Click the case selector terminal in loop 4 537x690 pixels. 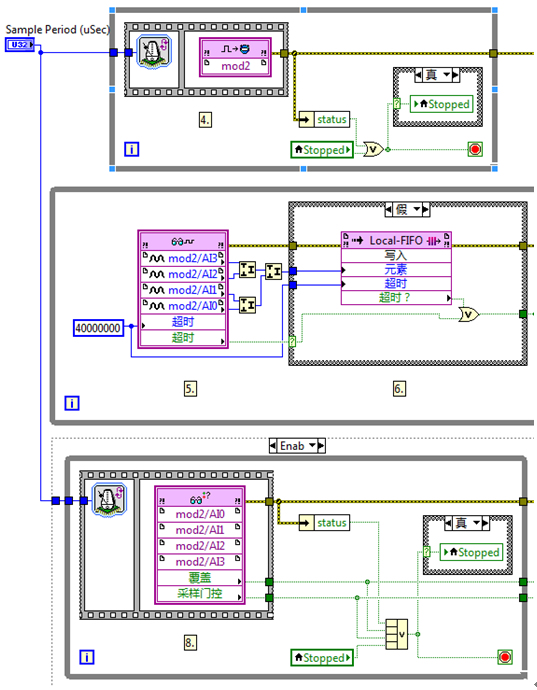coord(397,104)
